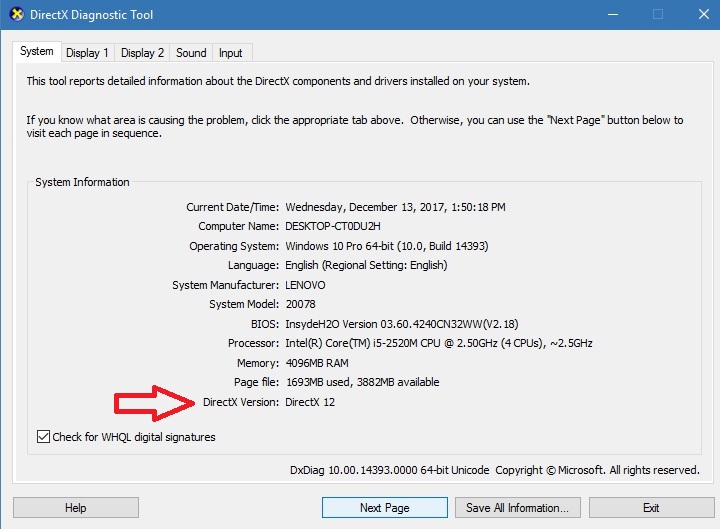Viewport: 720px width, 532px height.
Task: Open the Display 1 tab
Action: 87,53
